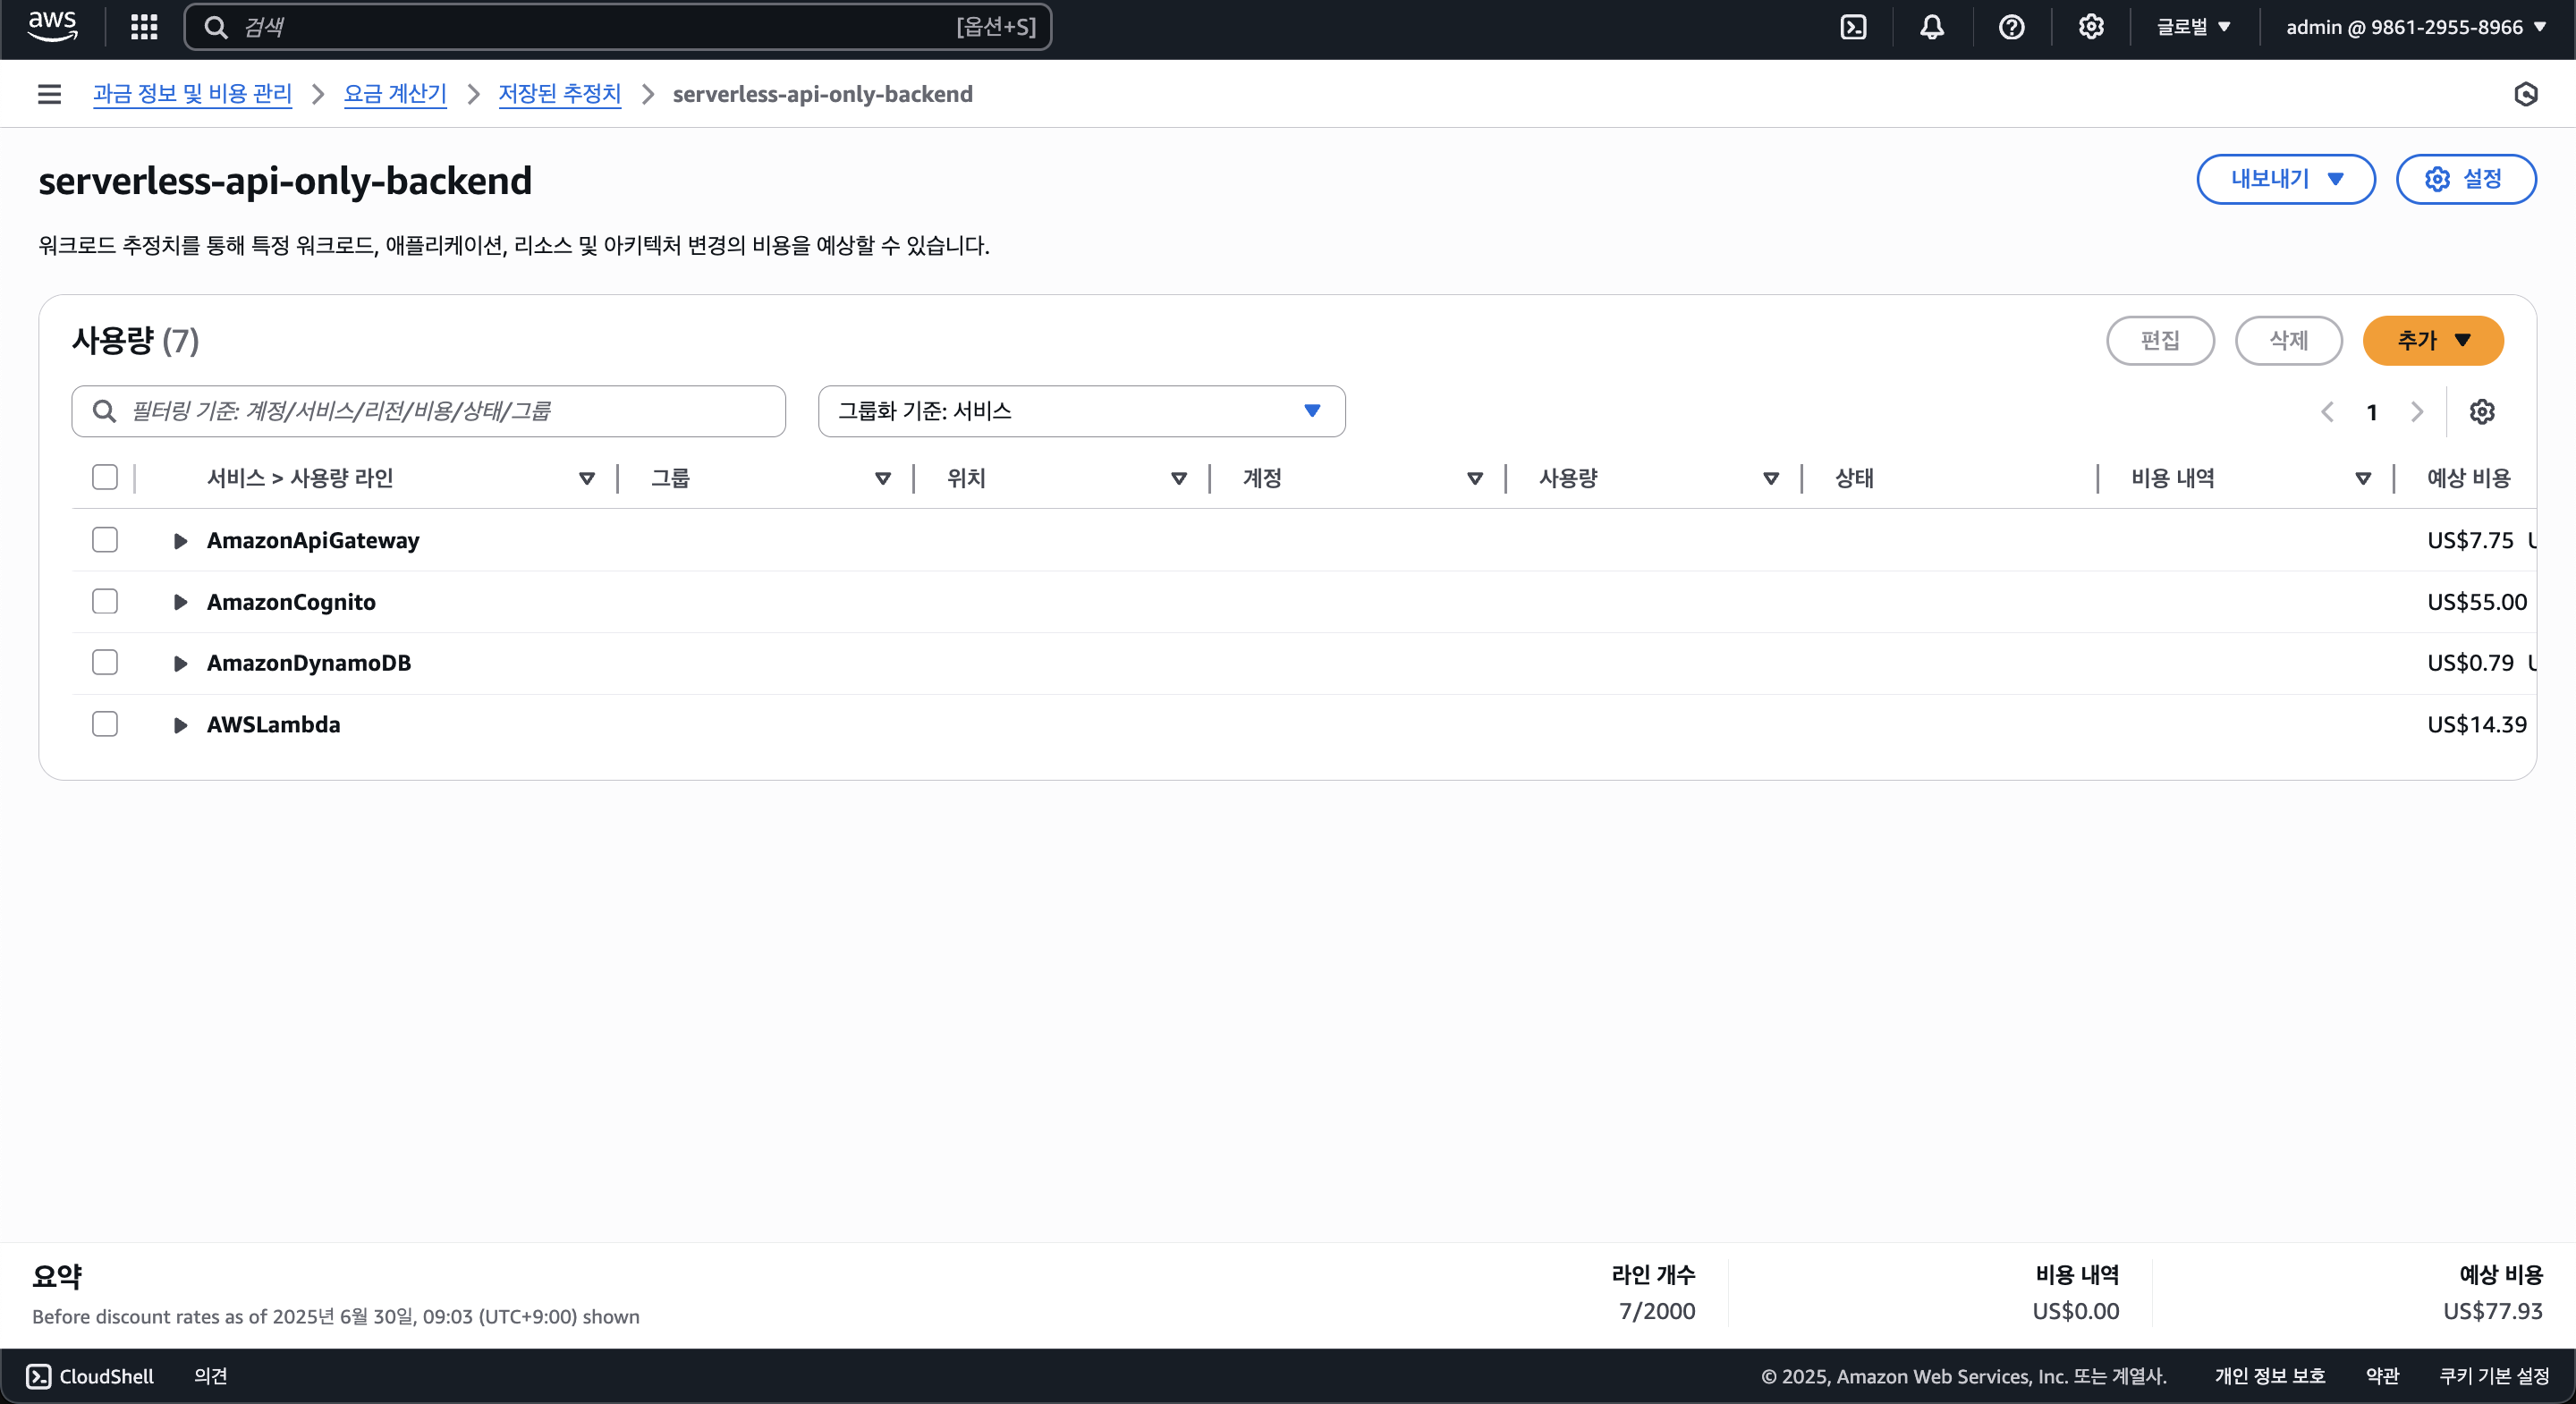
Task: Open the services grid menu icon
Action: 144,27
